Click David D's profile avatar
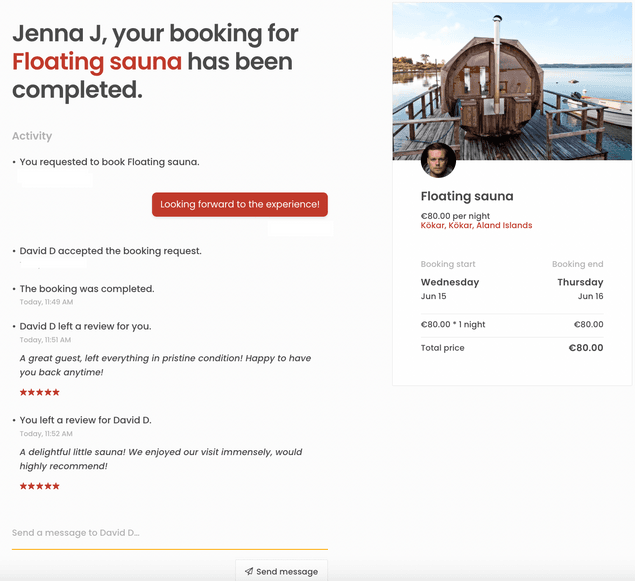Screen dimensions: 635x581 [x=438, y=160]
